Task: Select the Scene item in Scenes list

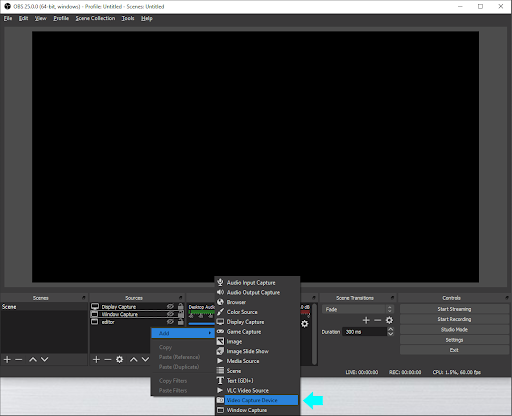Action: tap(44, 307)
